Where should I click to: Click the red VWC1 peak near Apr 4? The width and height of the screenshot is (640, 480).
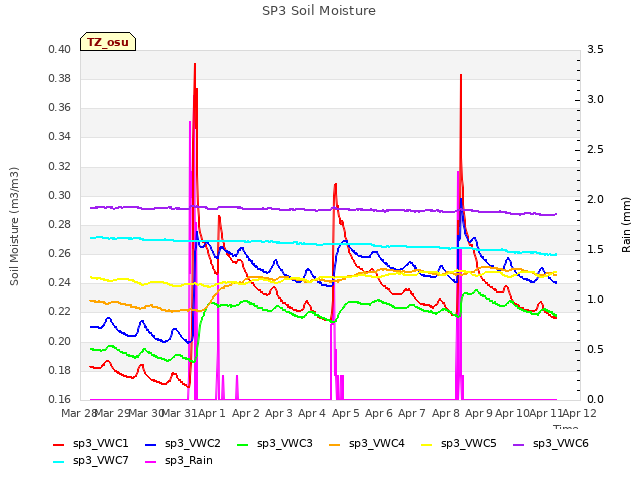[335, 185]
